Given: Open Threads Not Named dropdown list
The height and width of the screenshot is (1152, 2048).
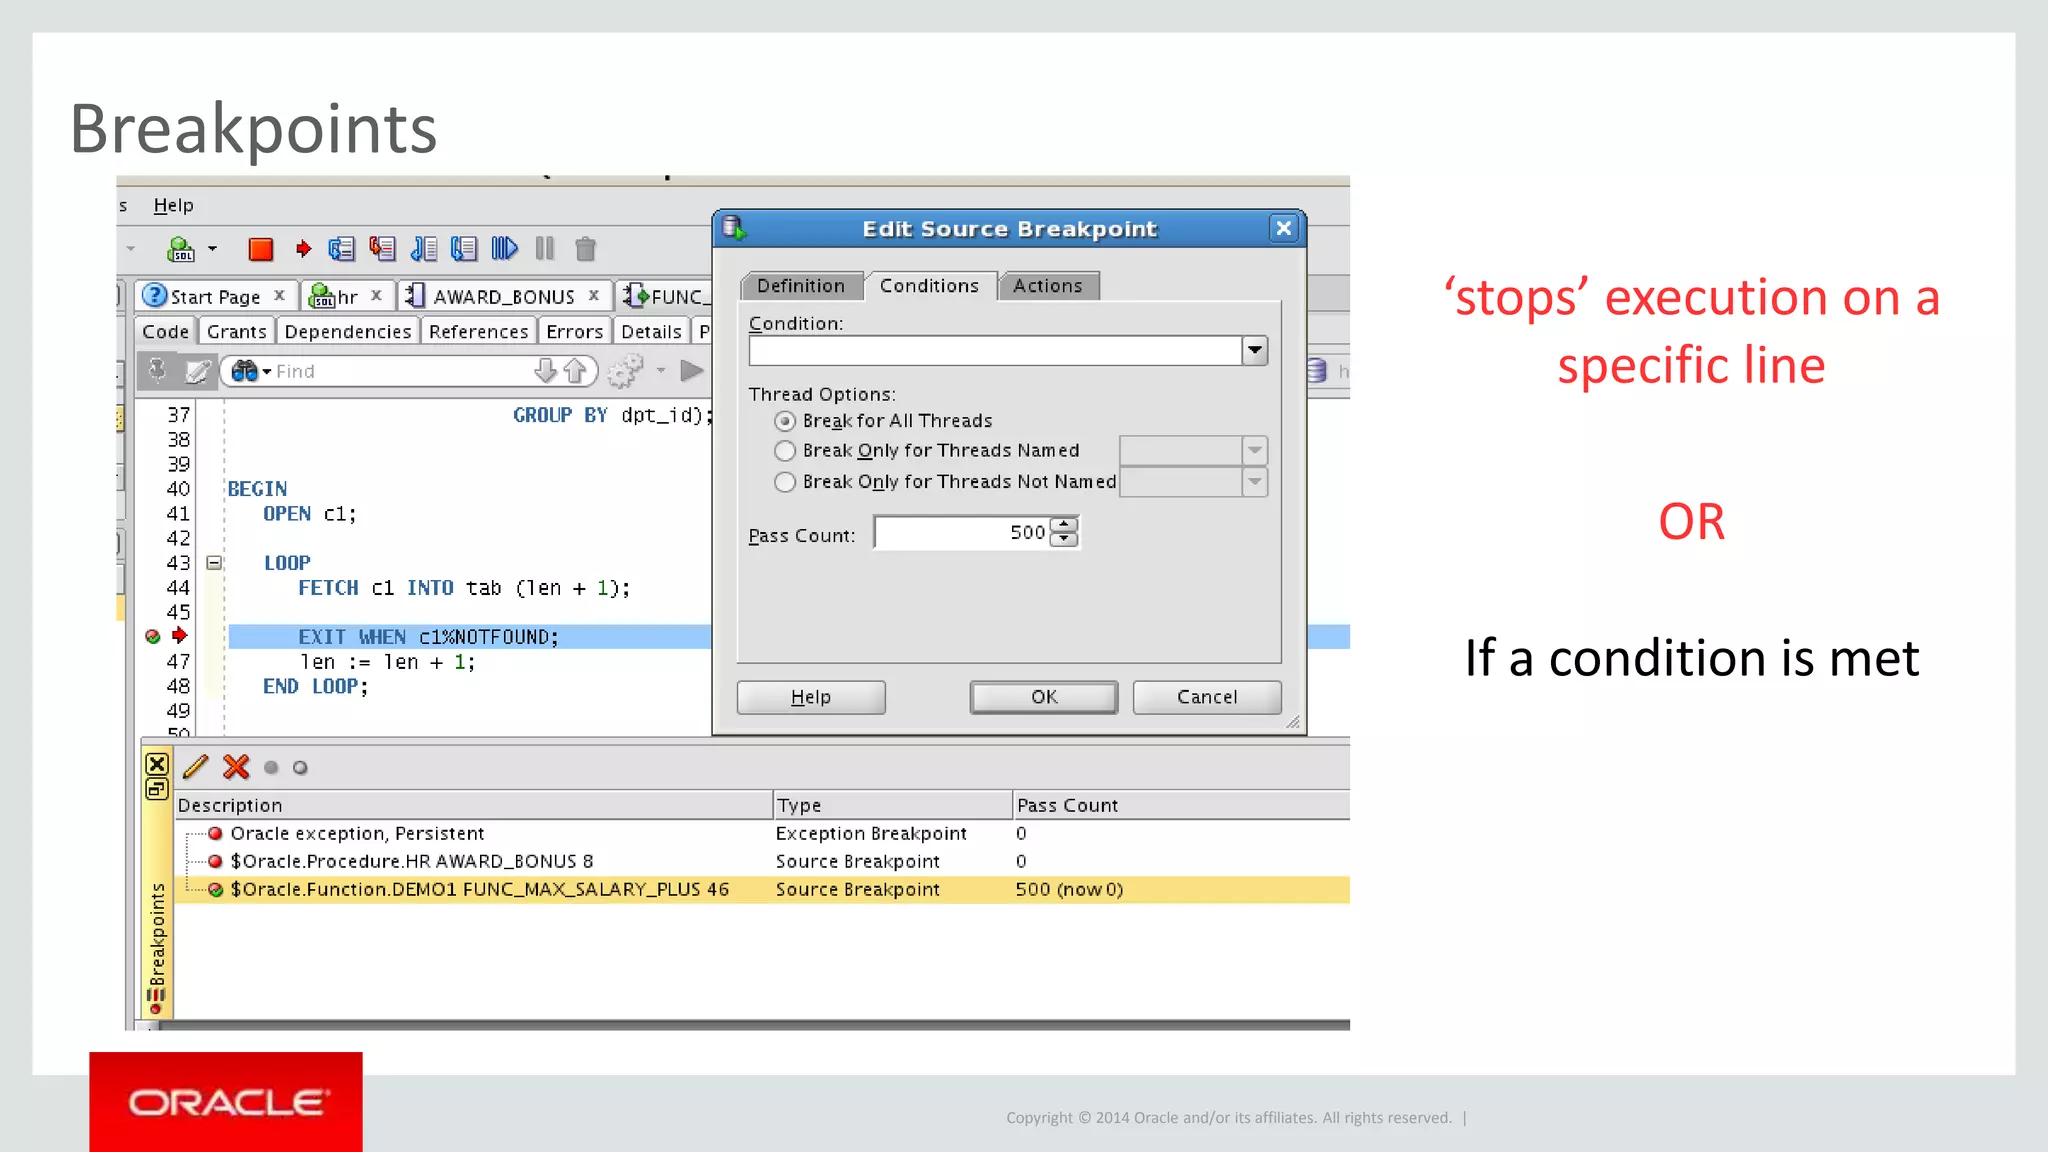Looking at the screenshot, I should (x=1255, y=482).
